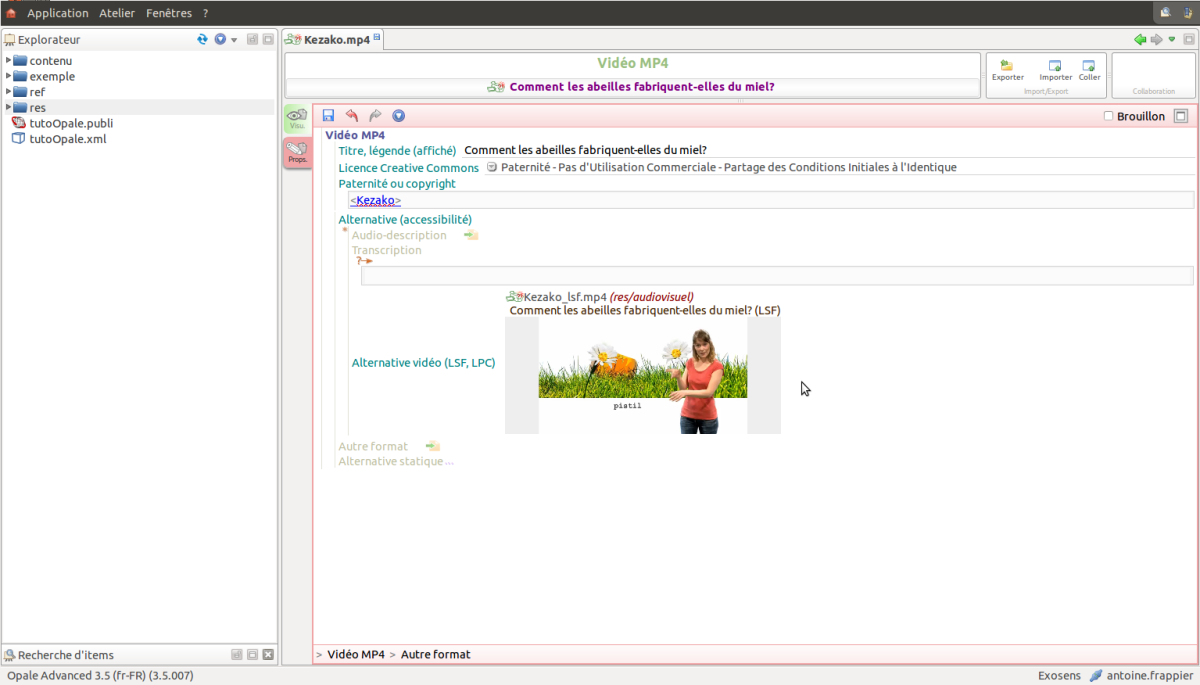Expand the contenu folder in explorer
Screen dimensions: 1200x685
tap(9, 60)
